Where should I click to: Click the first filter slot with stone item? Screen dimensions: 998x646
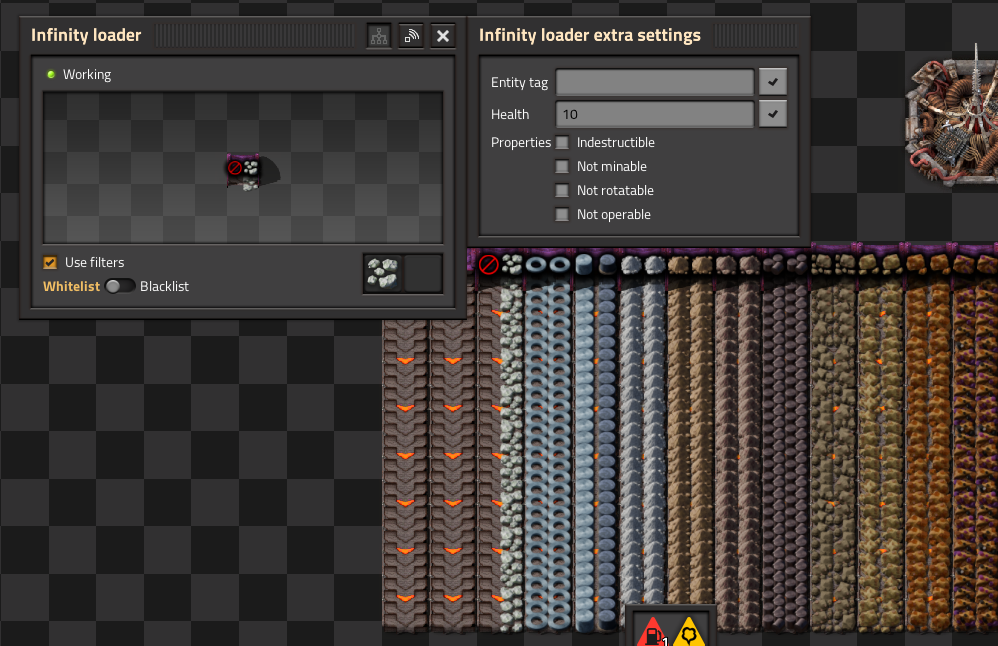tap(382, 273)
